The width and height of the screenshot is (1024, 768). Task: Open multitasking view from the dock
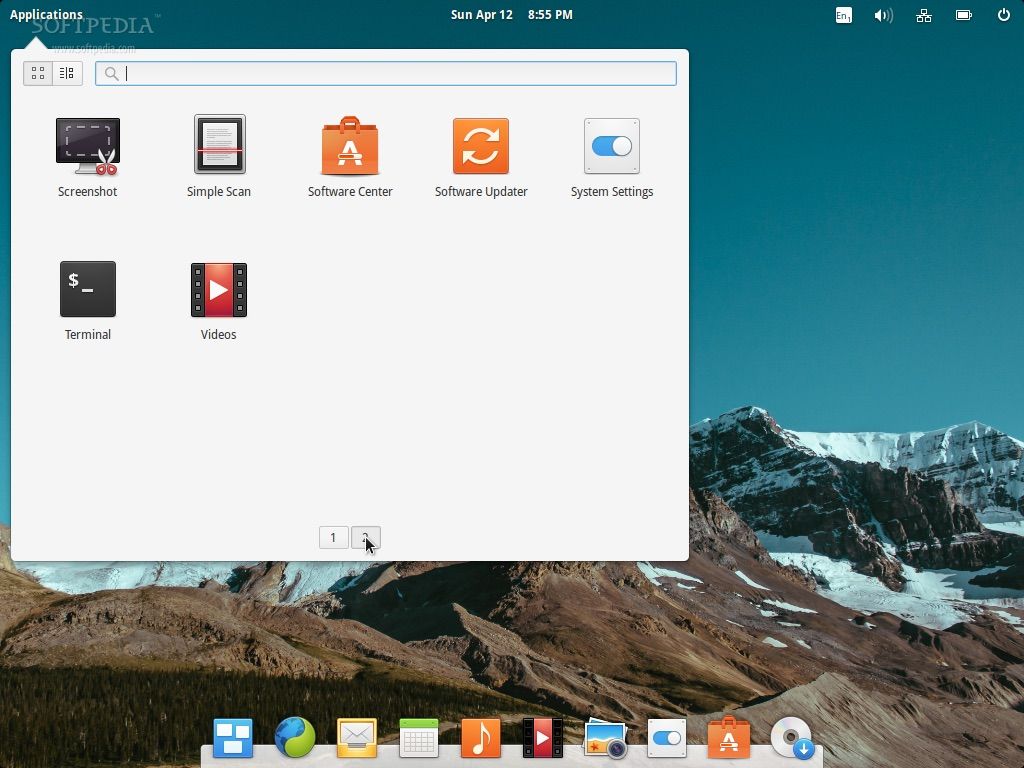click(233, 738)
